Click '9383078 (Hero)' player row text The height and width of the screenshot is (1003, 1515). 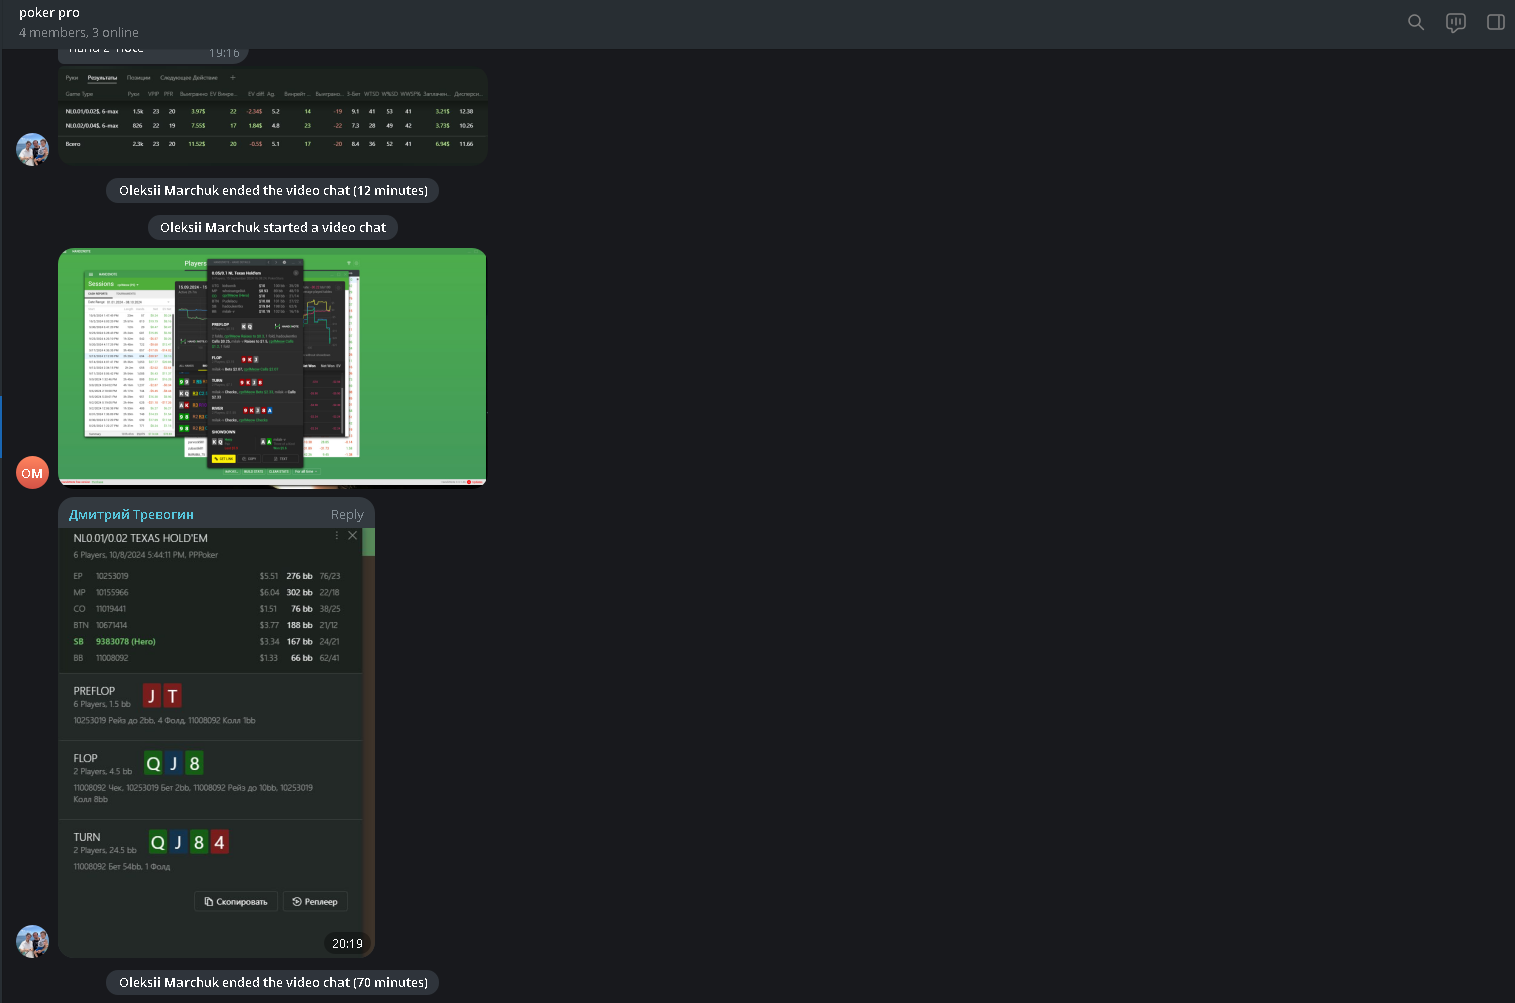[126, 642]
